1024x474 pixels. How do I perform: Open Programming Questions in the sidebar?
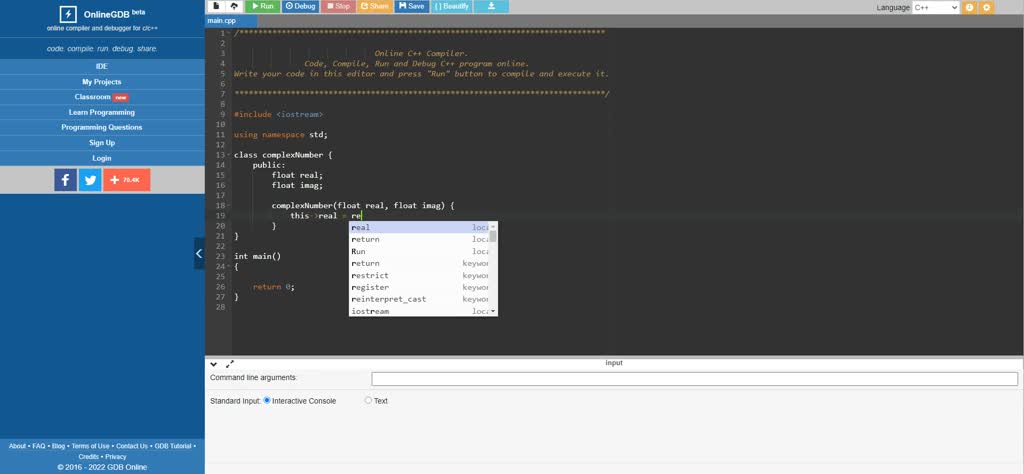[x=102, y=127]
